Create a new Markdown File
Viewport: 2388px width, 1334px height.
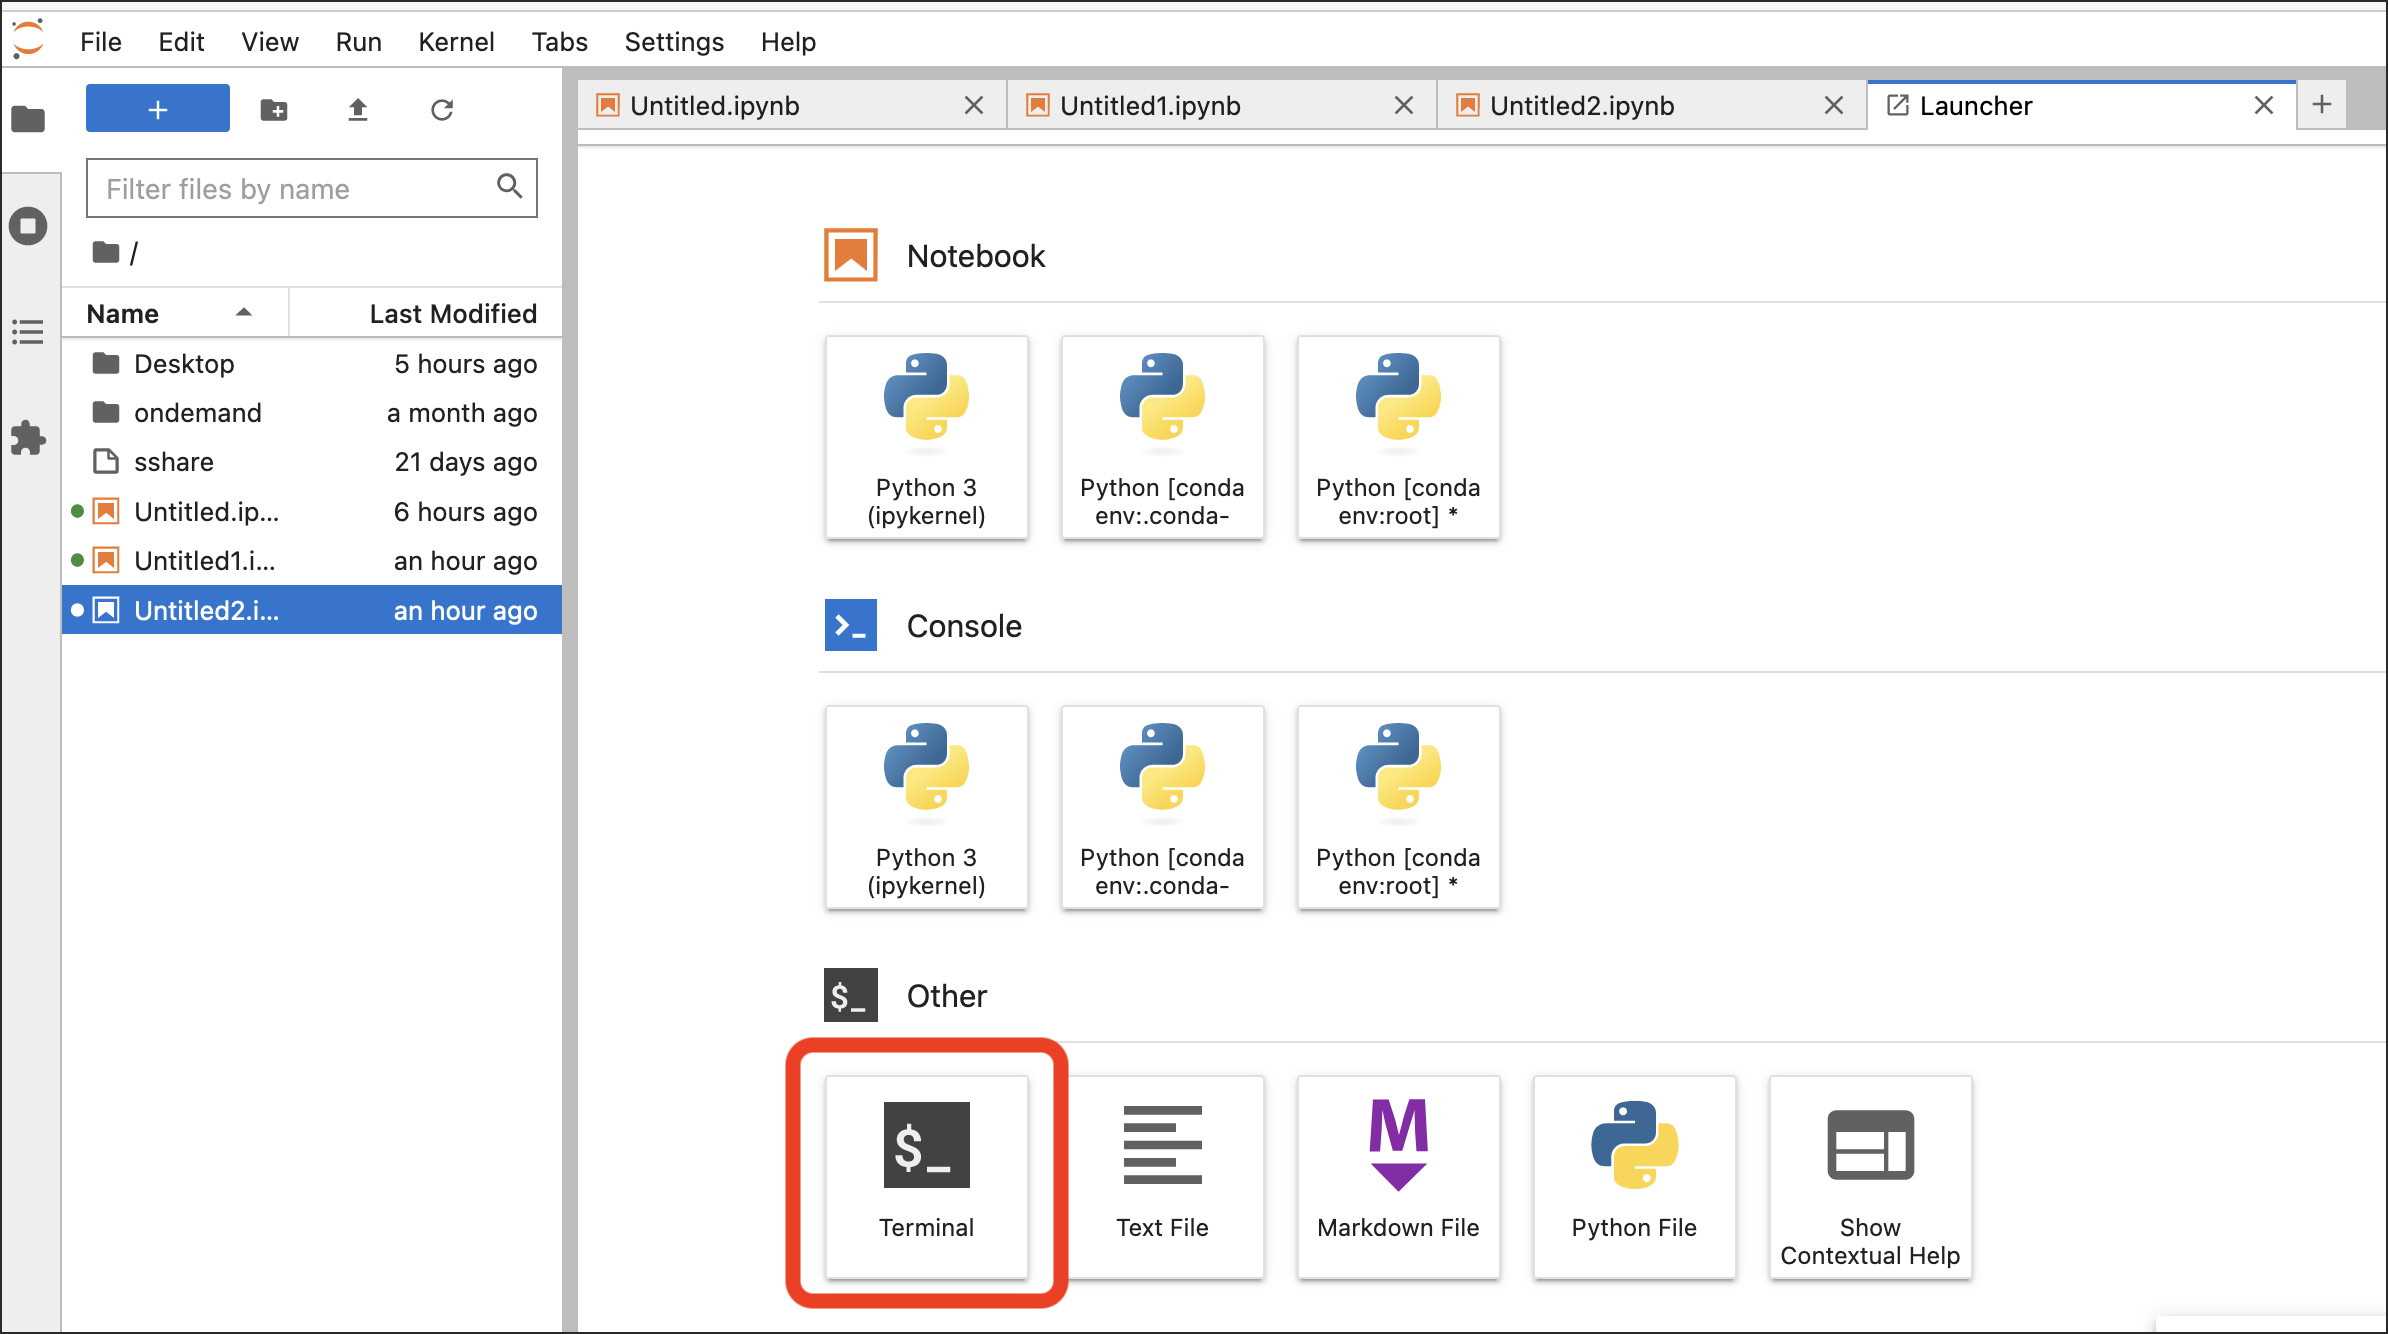[1398, 1175]
